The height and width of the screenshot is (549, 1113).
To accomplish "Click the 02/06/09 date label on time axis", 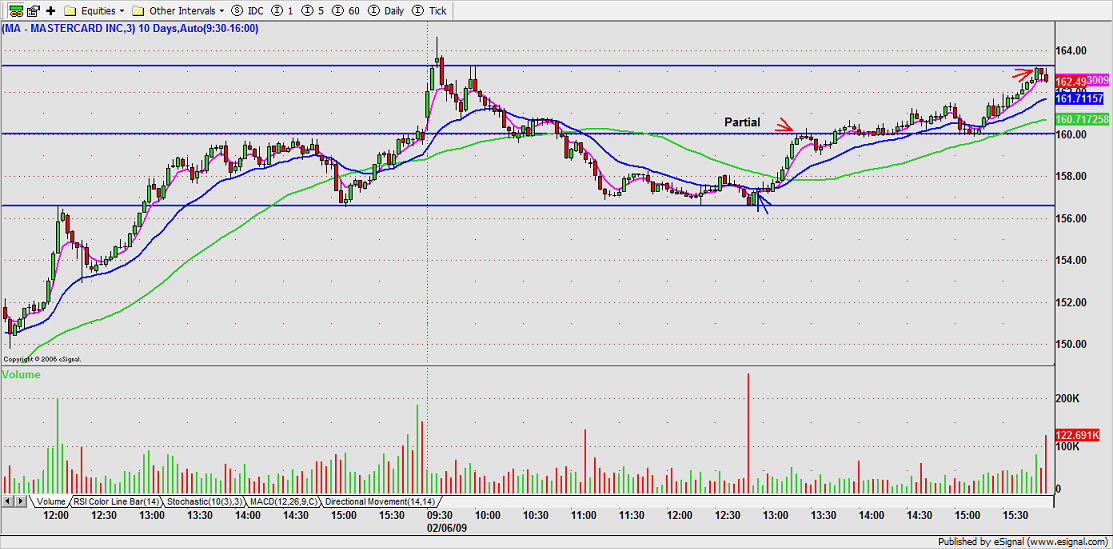I will coord(446,528).
